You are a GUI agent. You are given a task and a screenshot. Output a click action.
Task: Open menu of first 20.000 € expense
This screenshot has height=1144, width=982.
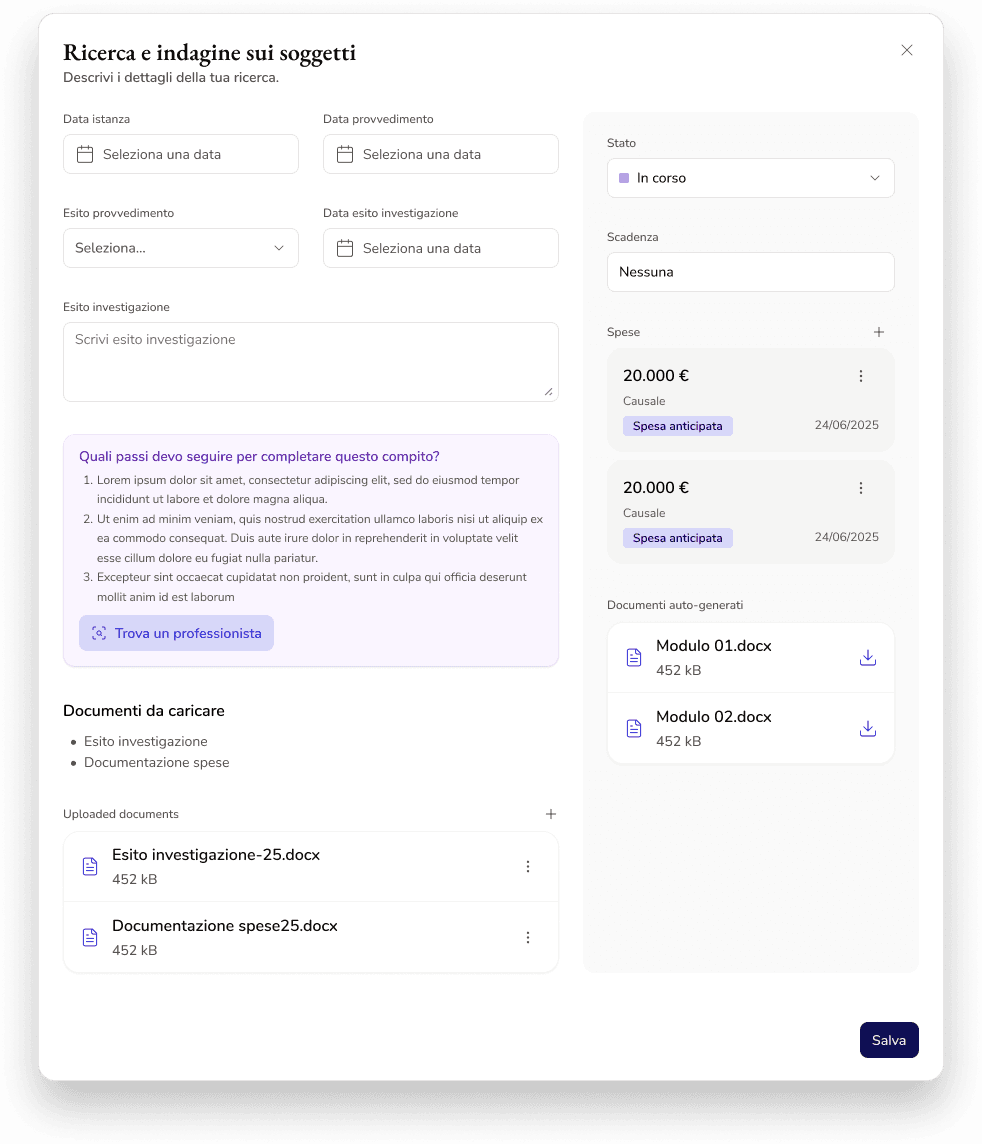coord(861,376)
